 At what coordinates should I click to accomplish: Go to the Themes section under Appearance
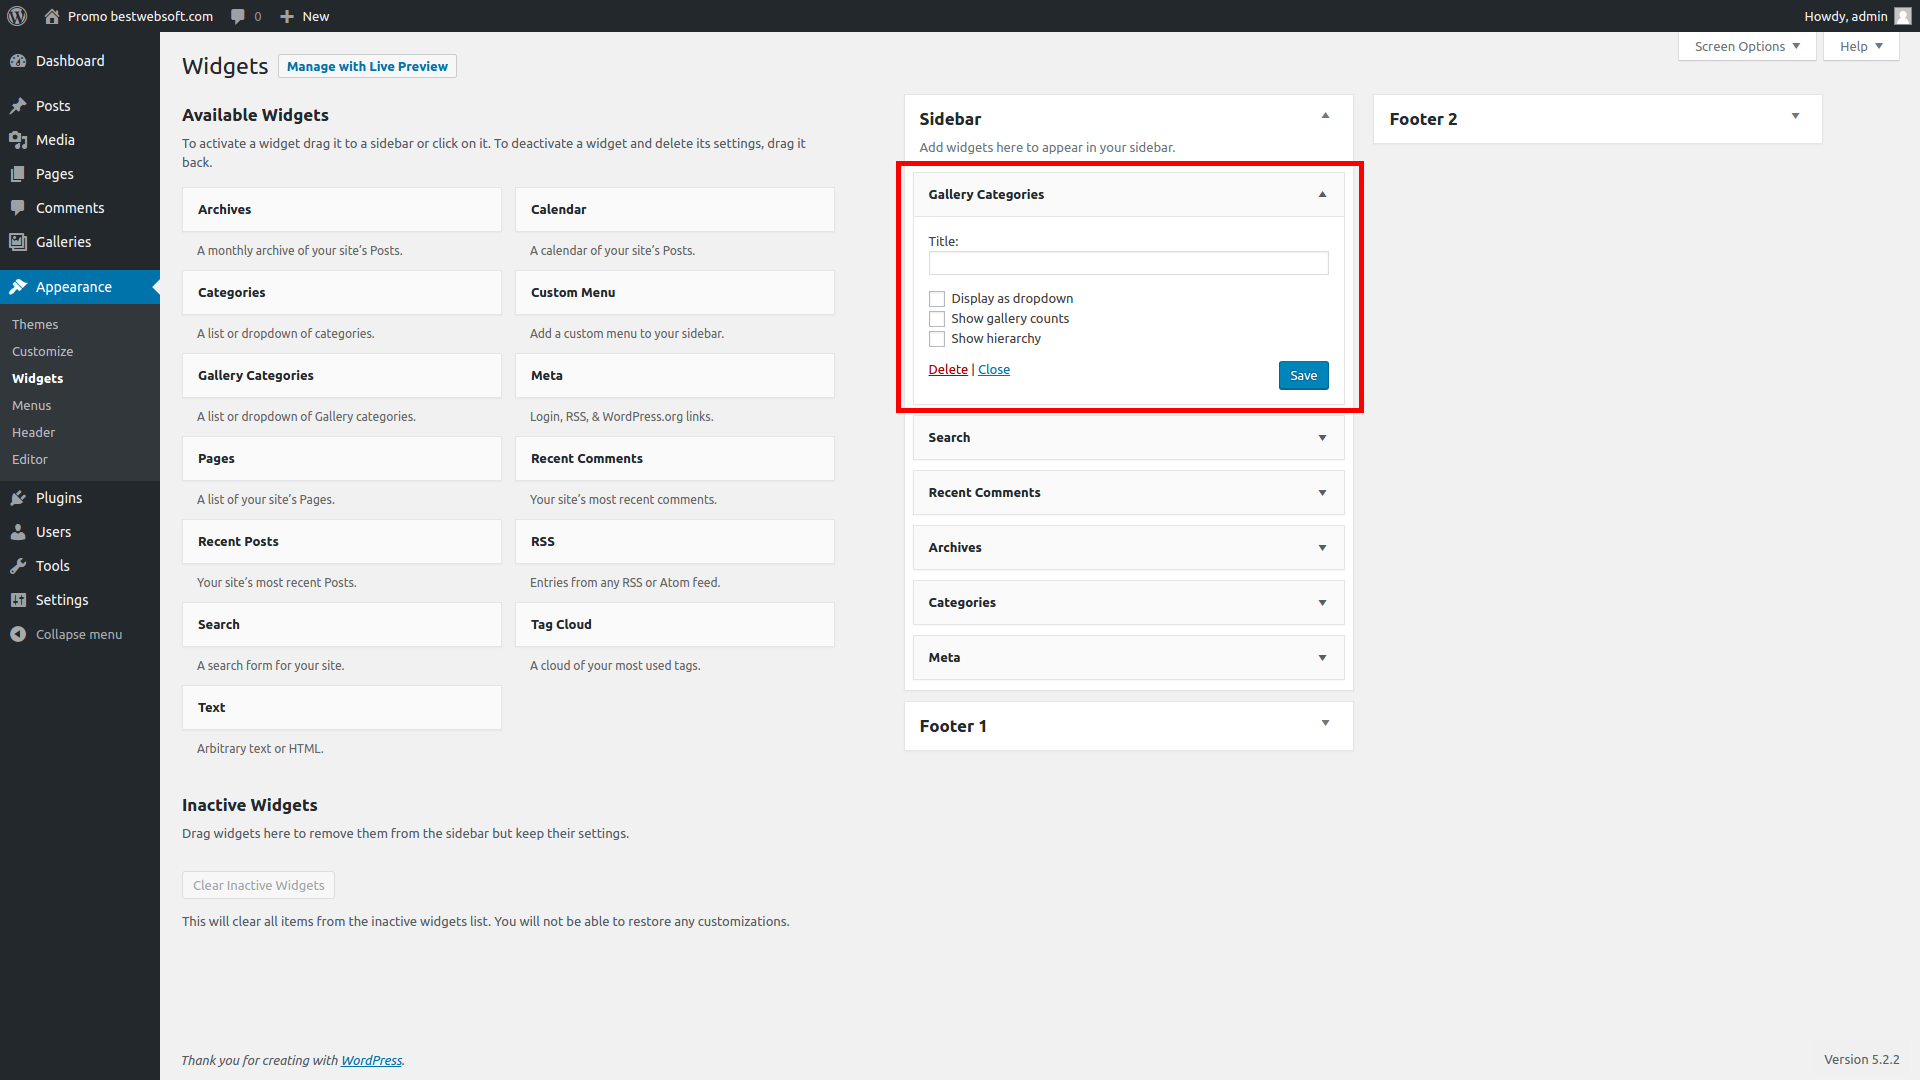[x=35, y=324]
